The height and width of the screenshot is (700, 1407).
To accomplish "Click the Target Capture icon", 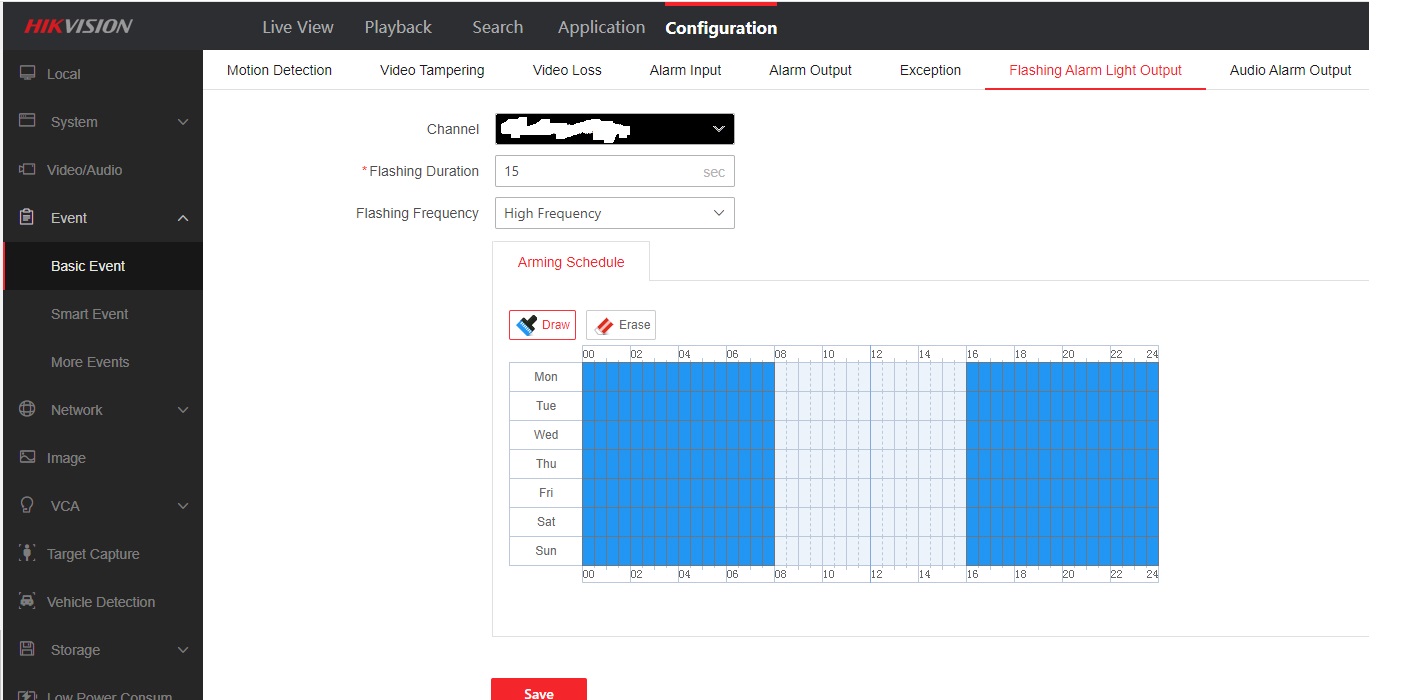I will click(27, 554).
